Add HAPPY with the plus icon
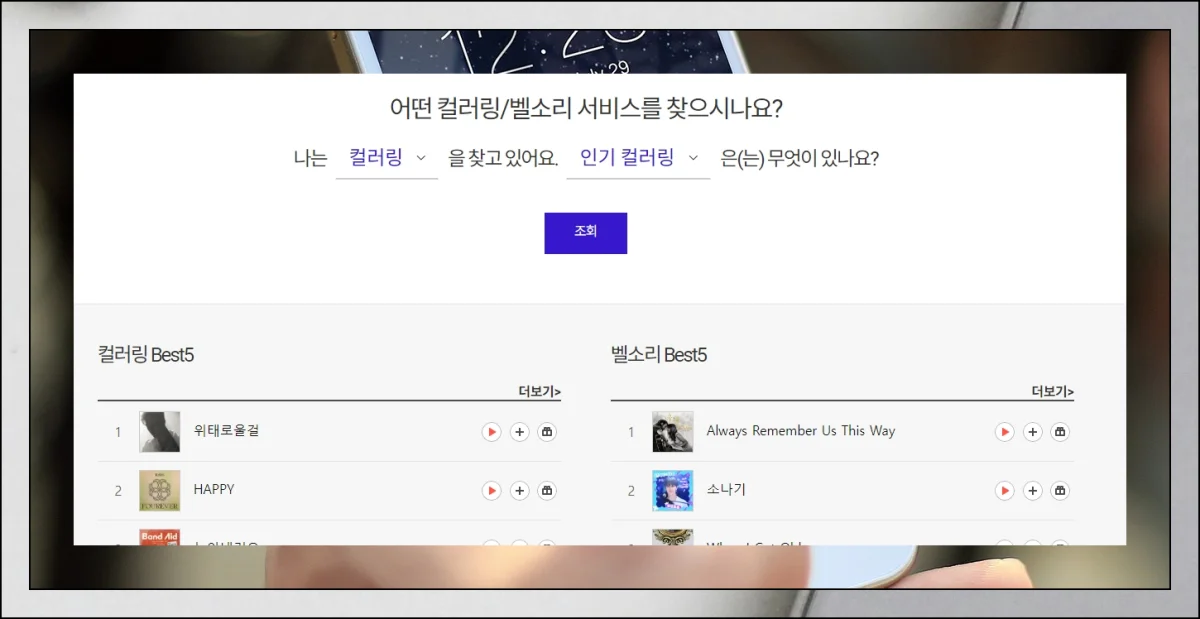The image size is (1200, 619). 519,491
